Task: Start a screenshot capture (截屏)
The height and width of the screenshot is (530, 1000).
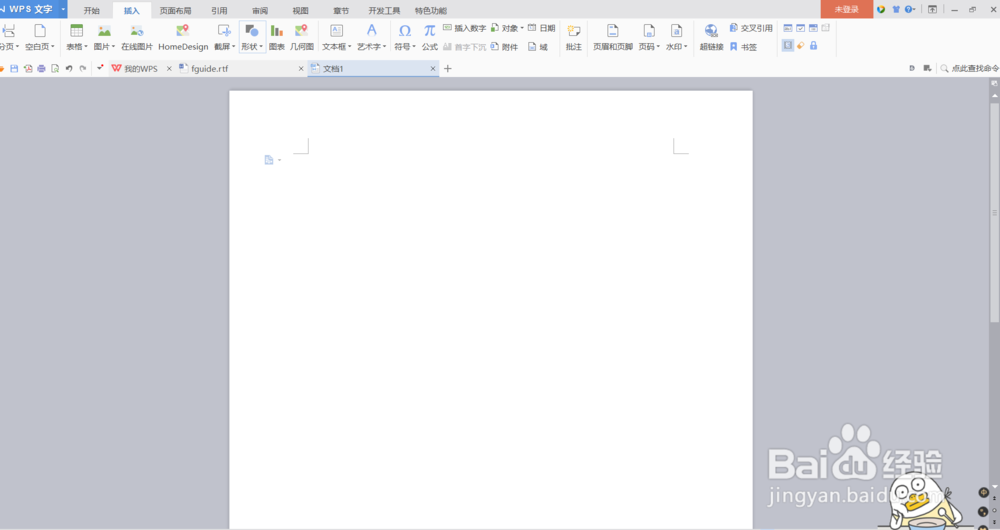Action: 224,37
